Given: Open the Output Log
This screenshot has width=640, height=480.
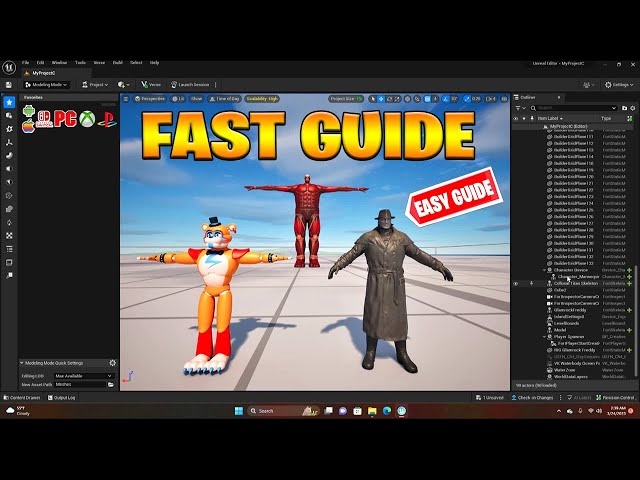Looking at the screenshot, I should tap(62, 398).
